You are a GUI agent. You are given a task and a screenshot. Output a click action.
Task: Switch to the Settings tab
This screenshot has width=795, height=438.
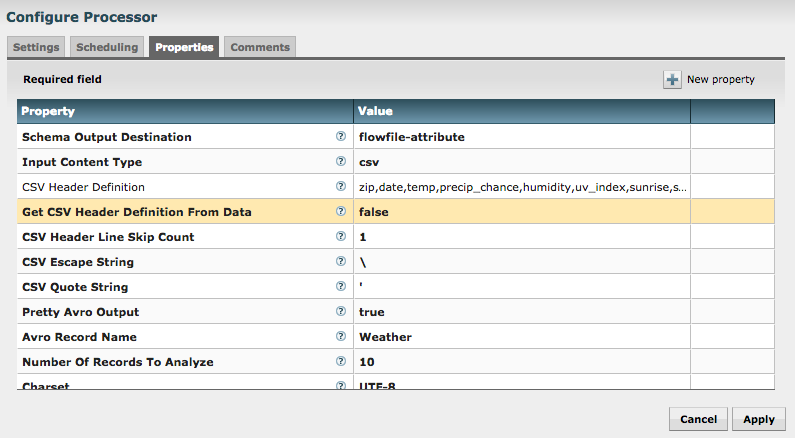coord(37,47)
